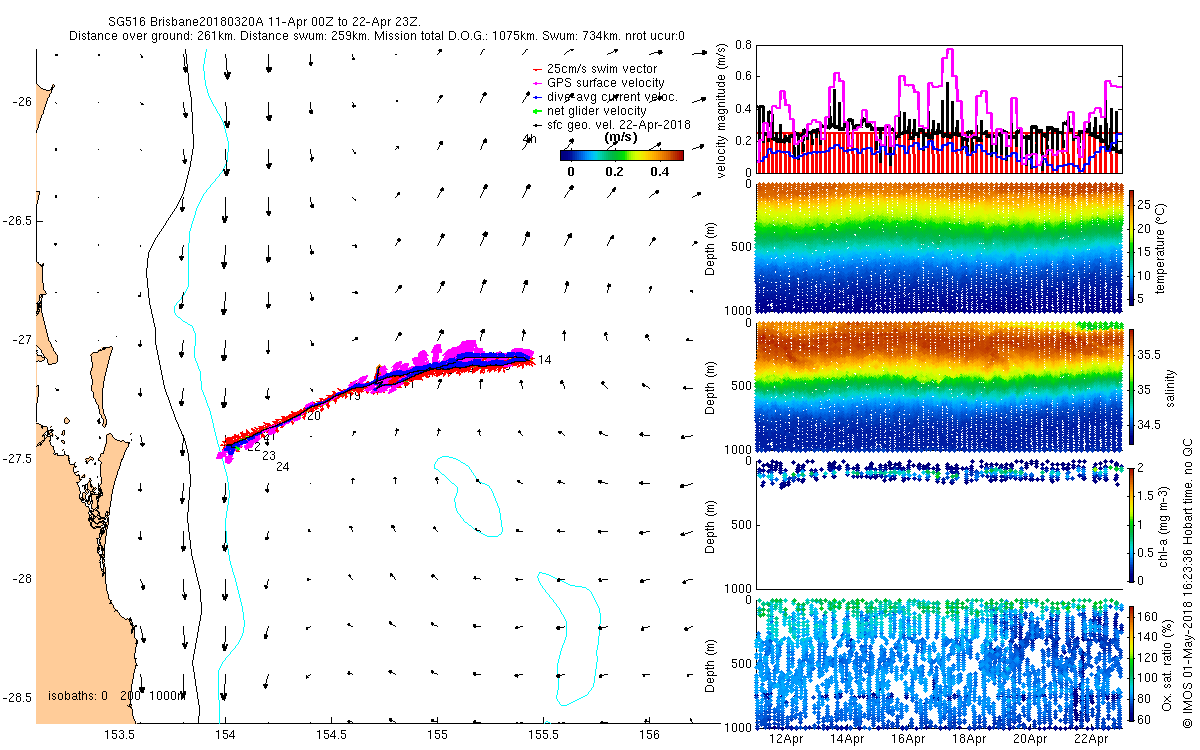Click the 153.5 longitude tick label
Viewport: 1200px width, 750px height.
click(x=119, y=735)
